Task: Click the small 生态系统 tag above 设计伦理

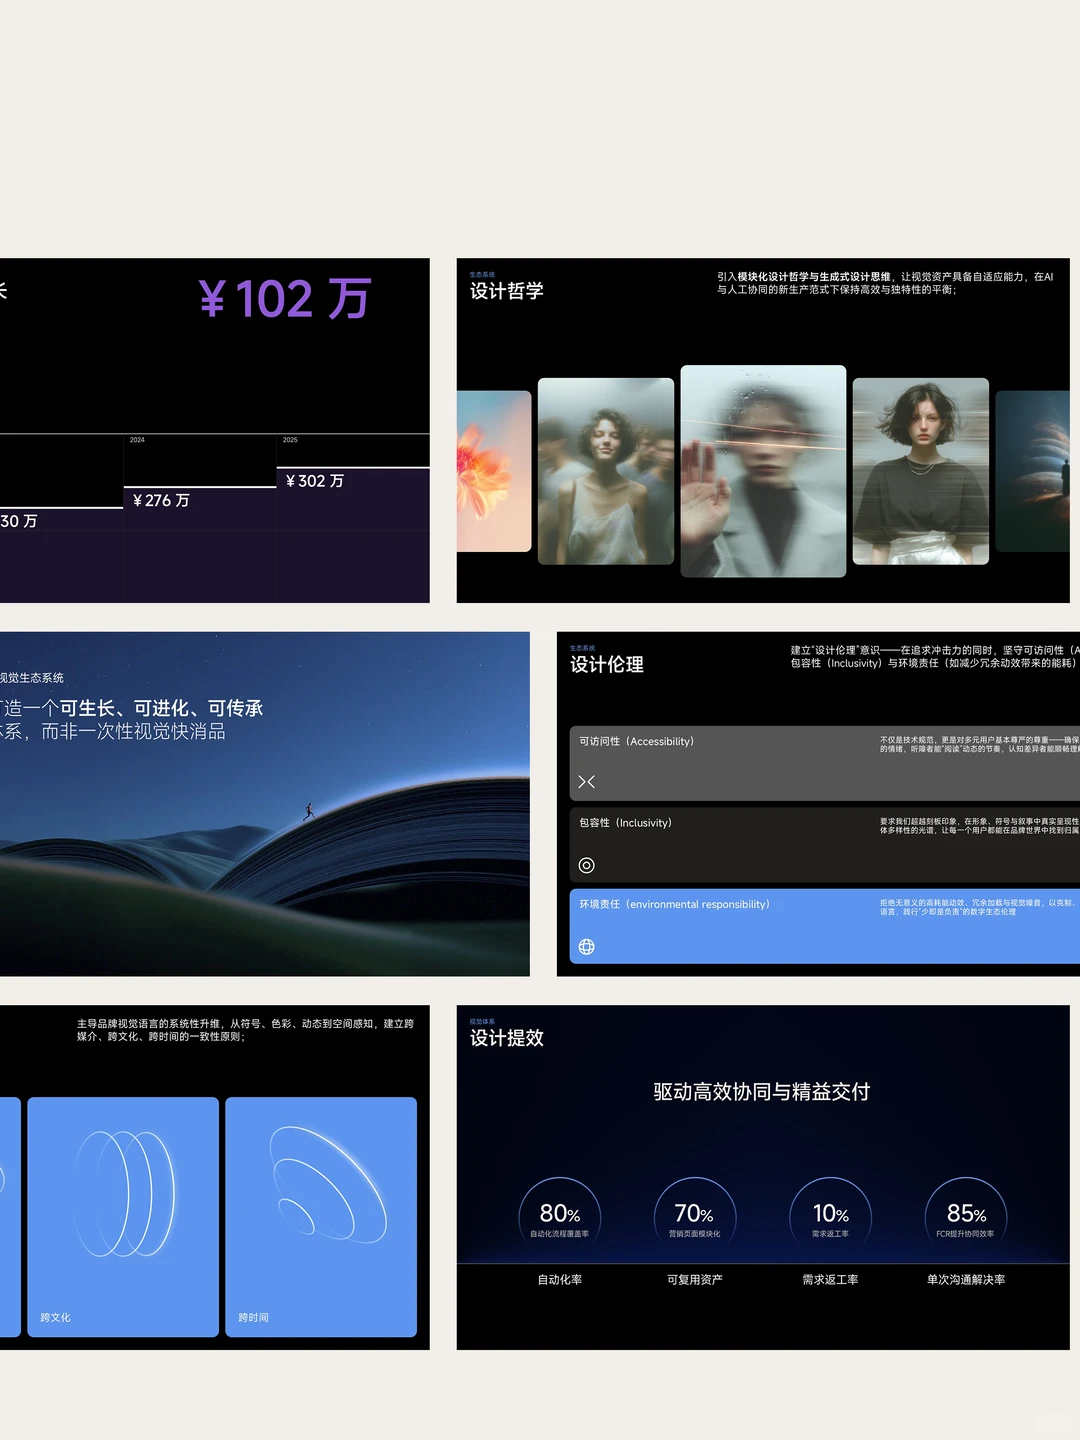Action: point(582,648)
